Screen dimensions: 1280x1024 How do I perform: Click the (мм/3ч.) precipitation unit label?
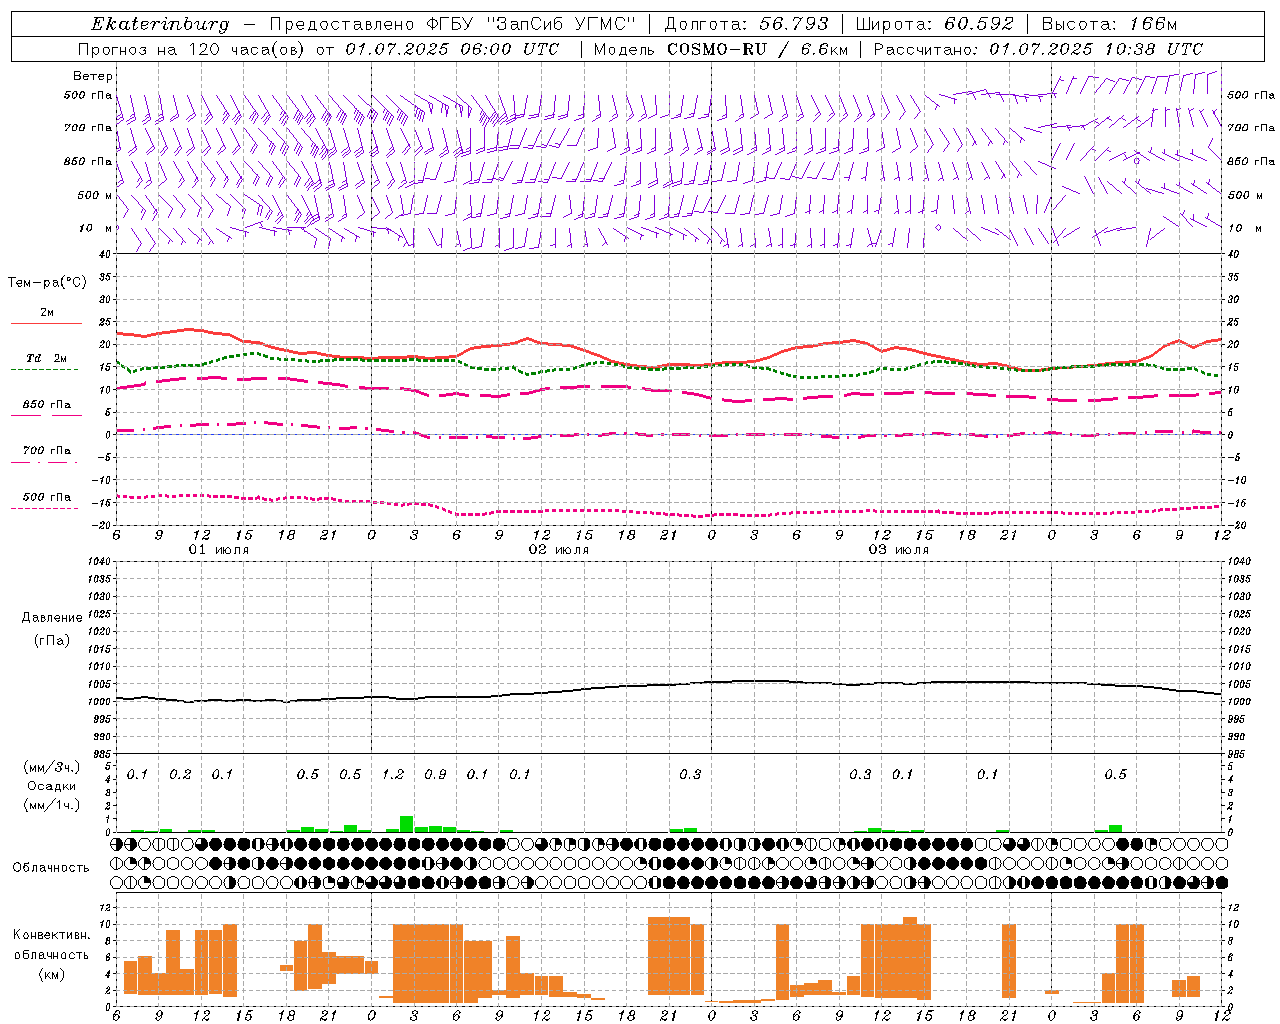(x=52, y=768)
